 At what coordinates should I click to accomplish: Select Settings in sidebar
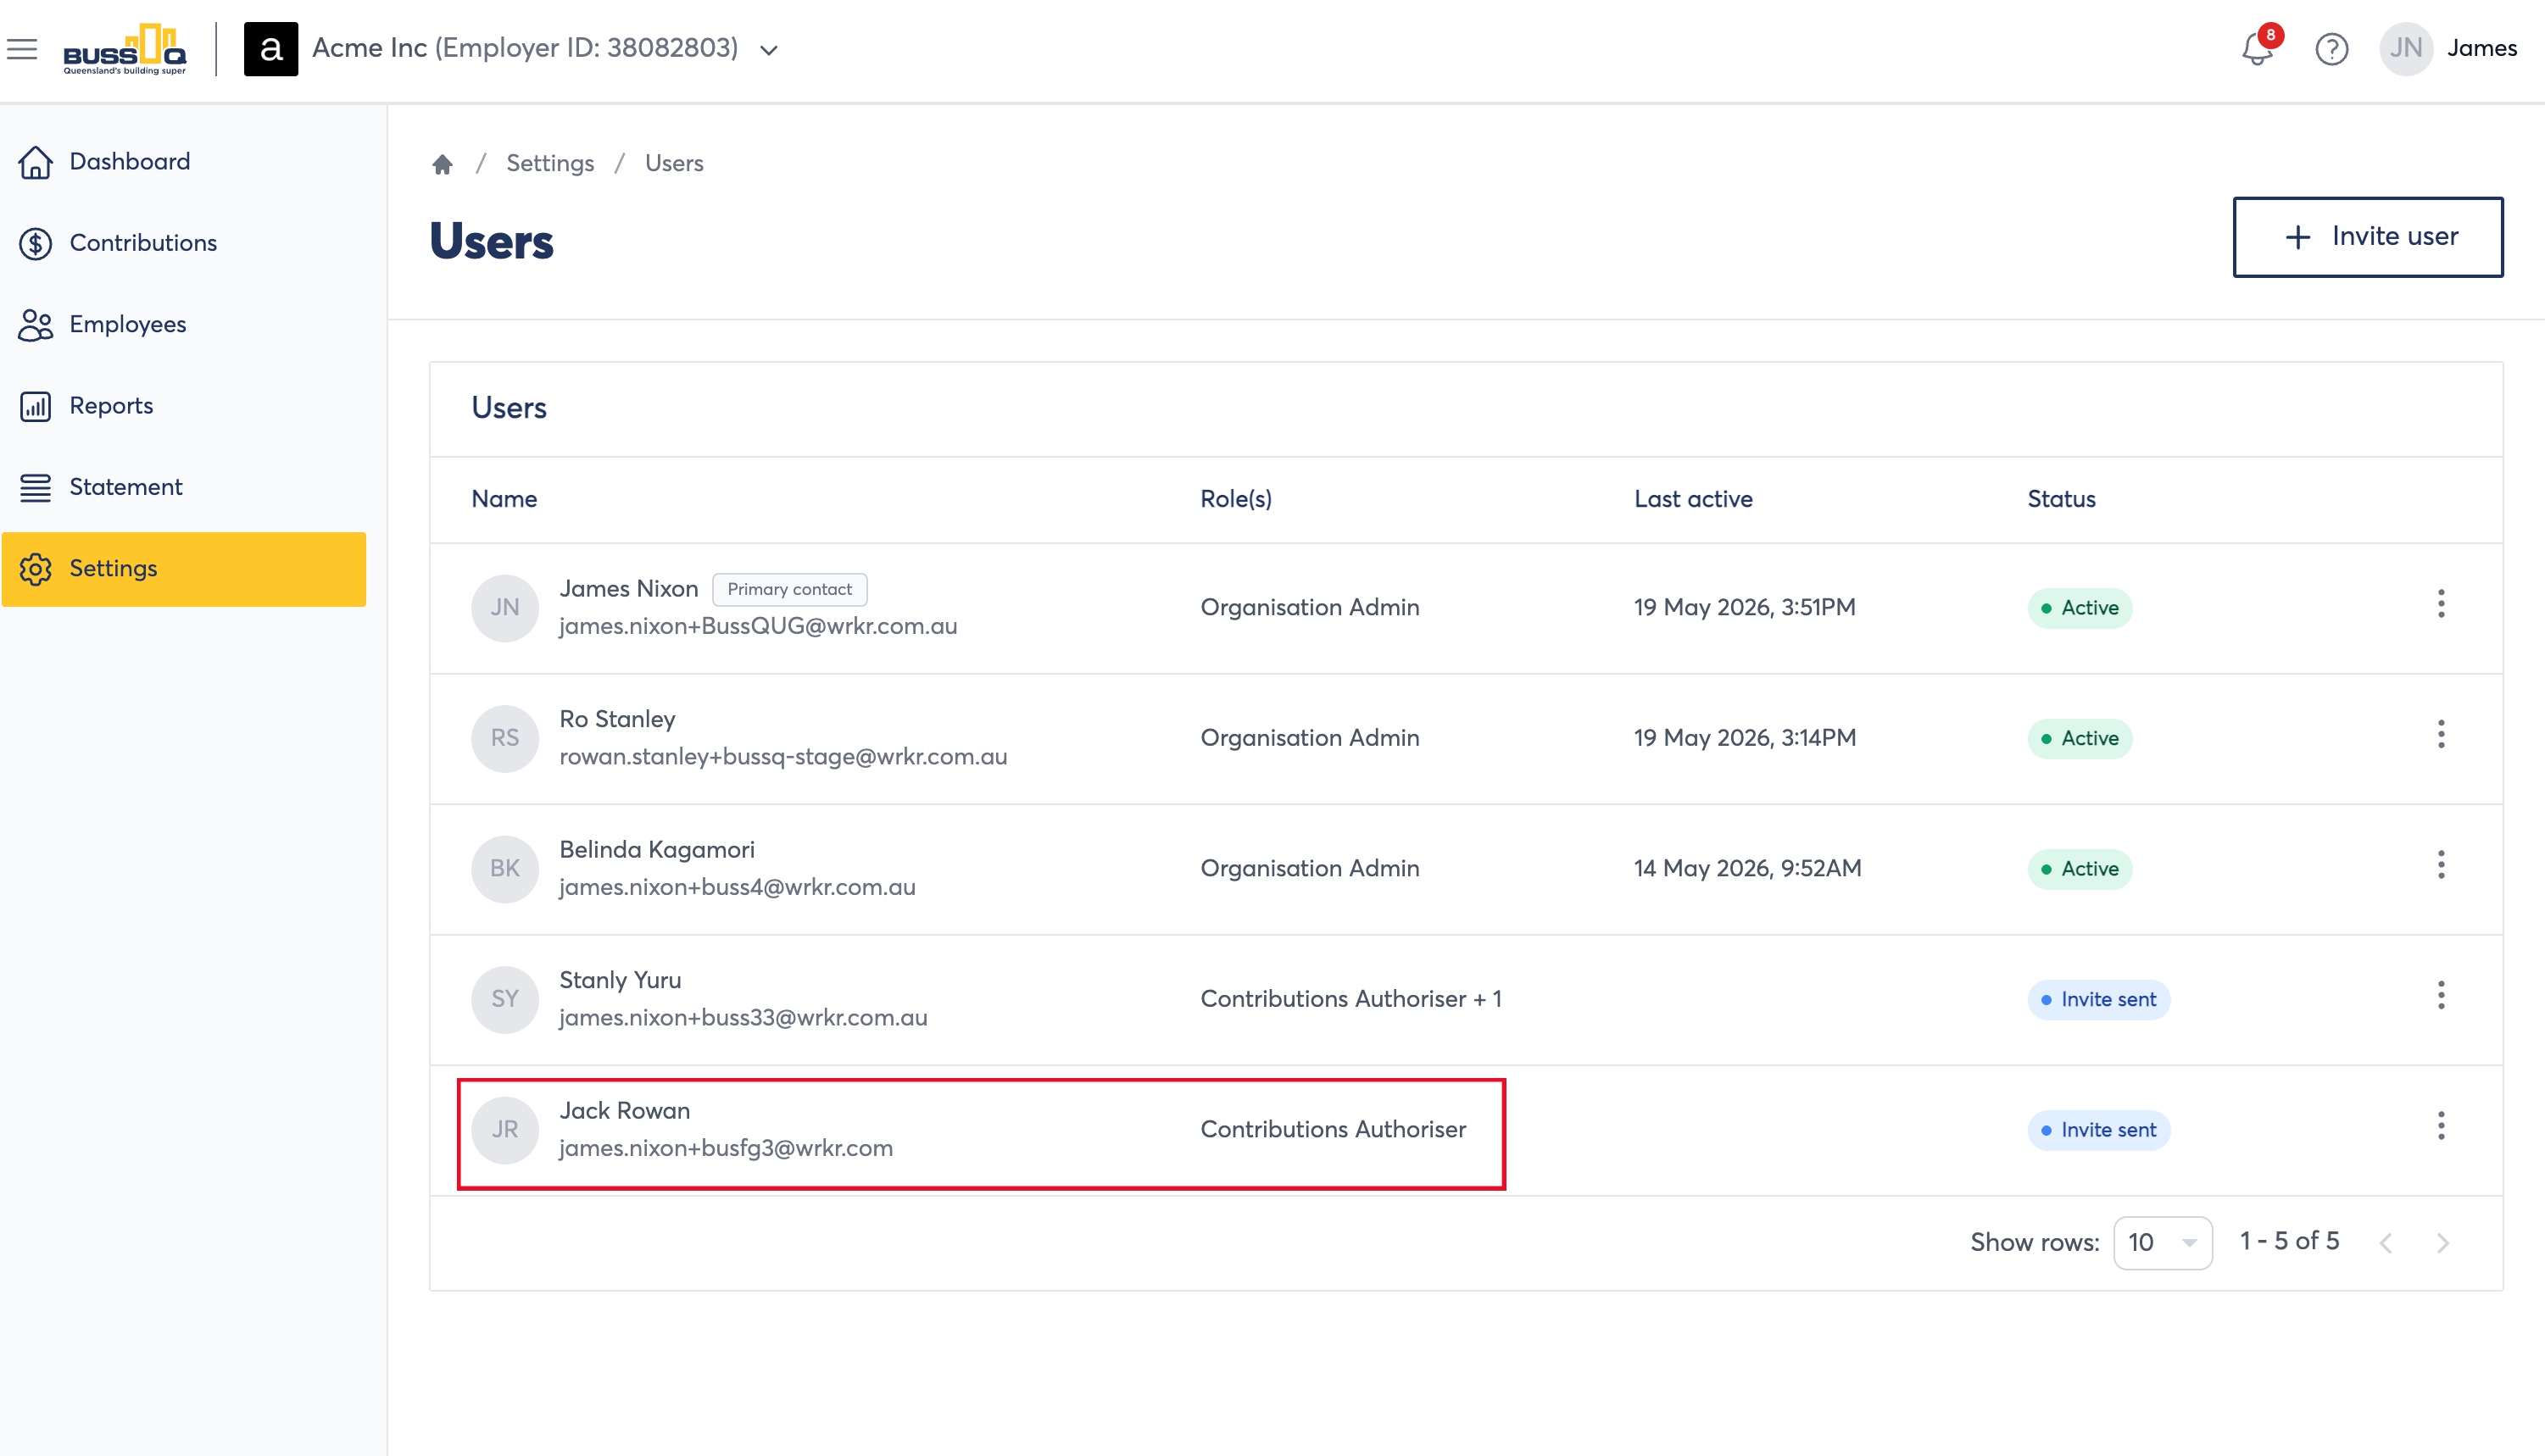click(184, 569)
